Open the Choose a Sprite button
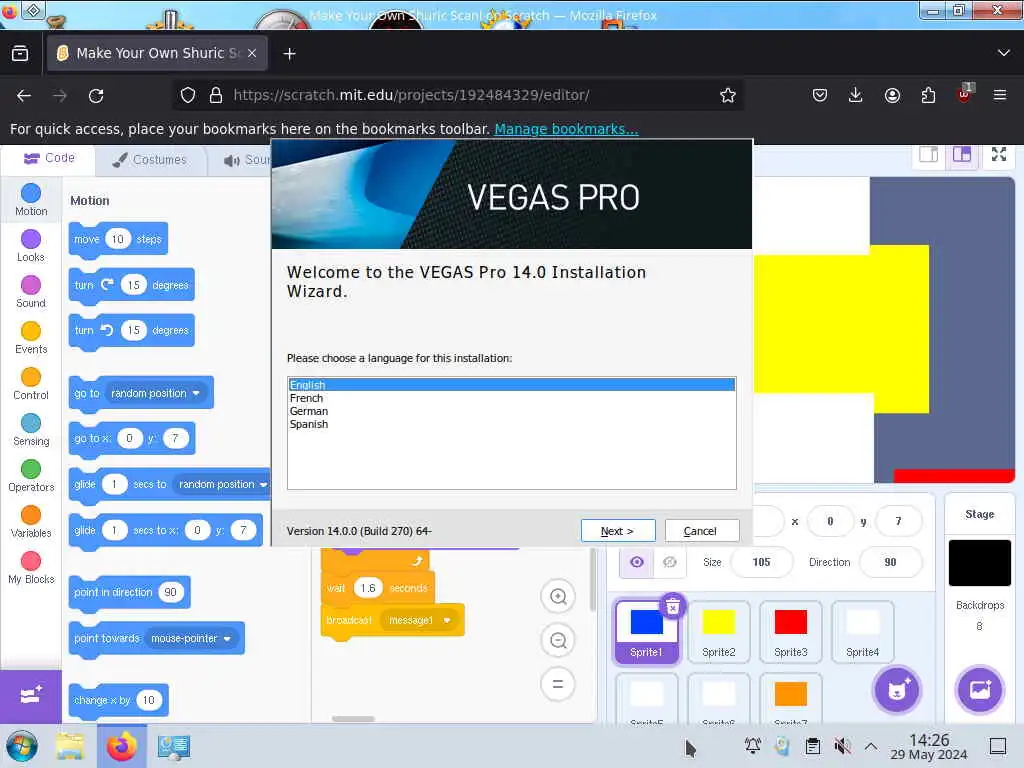This screenshot has width=1024, height=768. click(x=897, y=690)
